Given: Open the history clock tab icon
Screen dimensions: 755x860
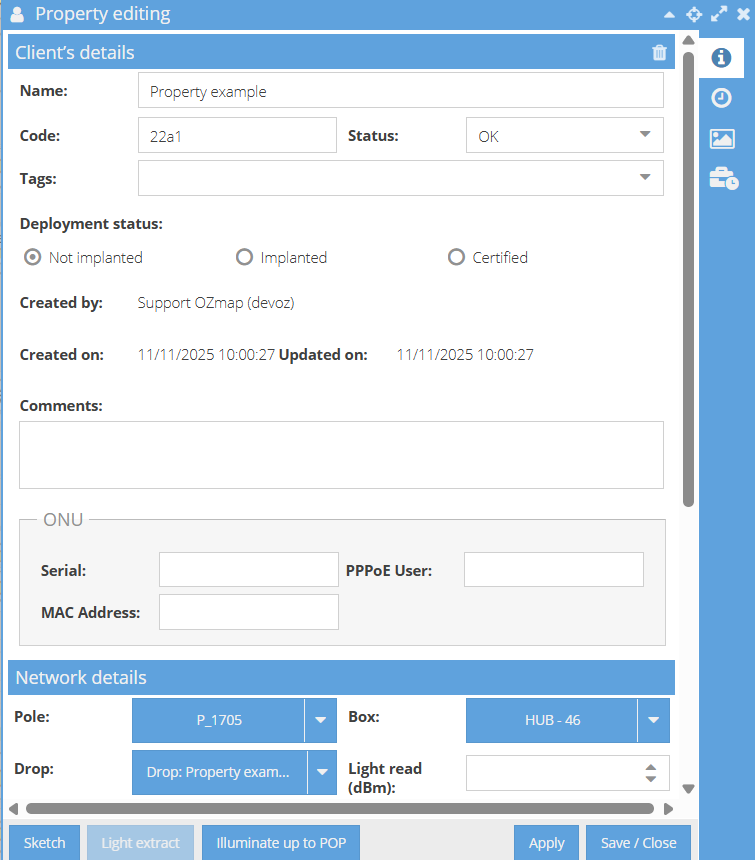Looking at the screenshot, I should tap(721, 98).
